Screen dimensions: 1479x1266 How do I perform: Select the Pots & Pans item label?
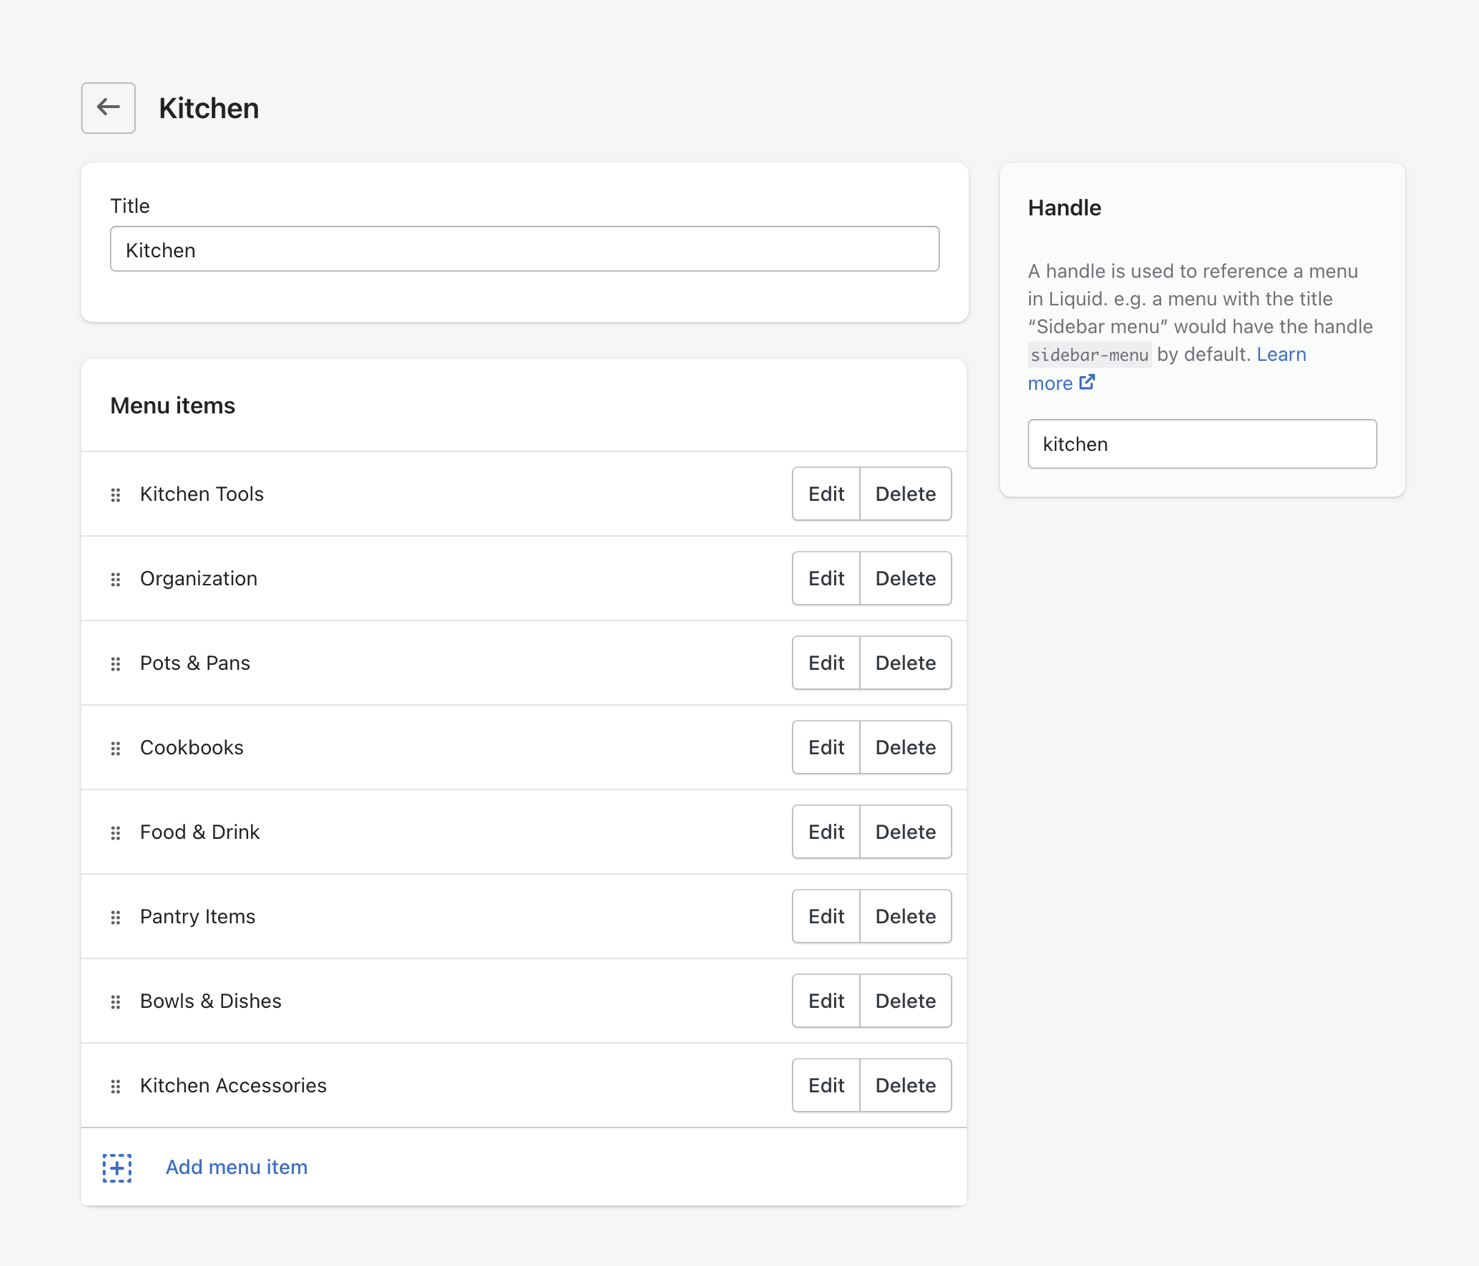pos(195,663)
